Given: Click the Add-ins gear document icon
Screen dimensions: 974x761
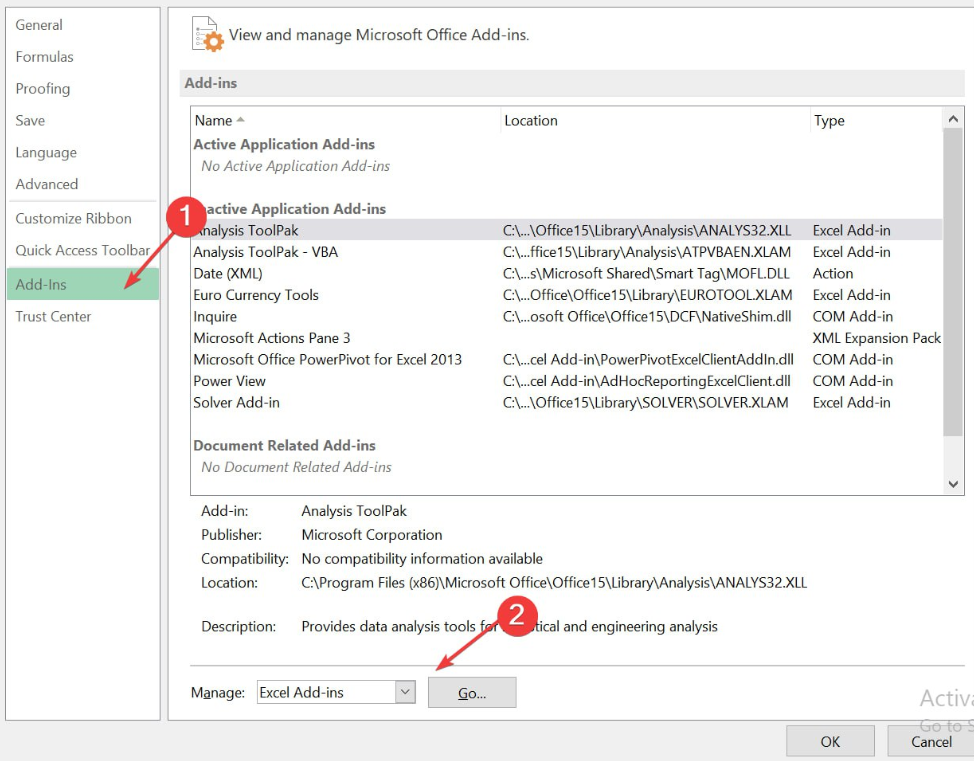Looking at the screenshot, I should 207,34.
